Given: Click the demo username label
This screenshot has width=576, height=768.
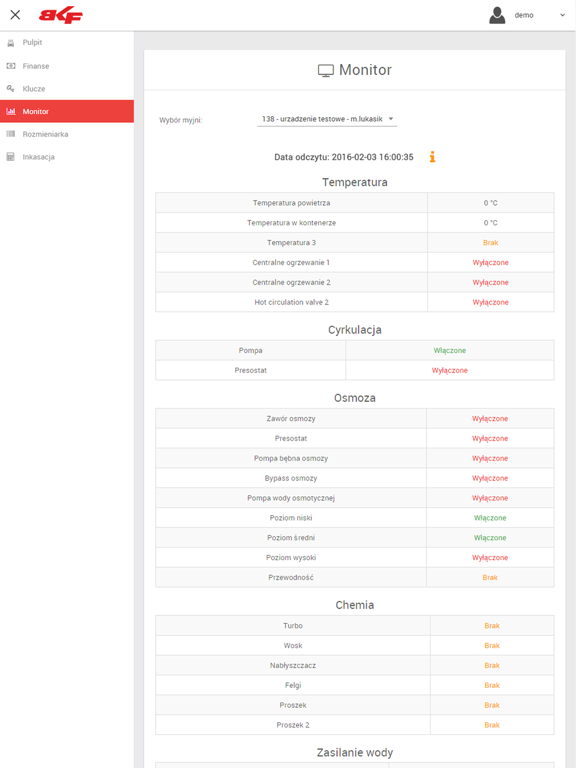Looking at the screenshot, I should (524, 15).
